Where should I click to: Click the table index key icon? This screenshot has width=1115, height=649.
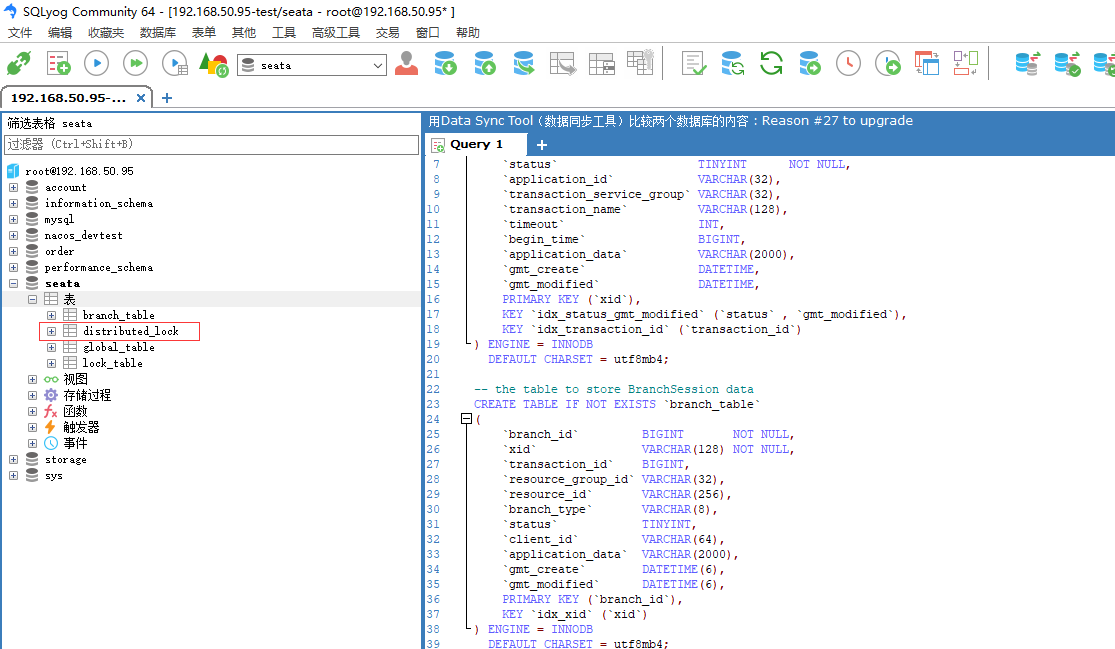[640, 62]
